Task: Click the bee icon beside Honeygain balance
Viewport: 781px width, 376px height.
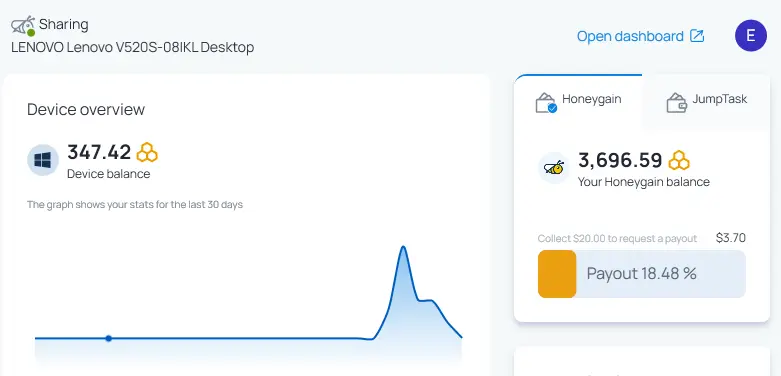Action: click(x=554, y=168)
